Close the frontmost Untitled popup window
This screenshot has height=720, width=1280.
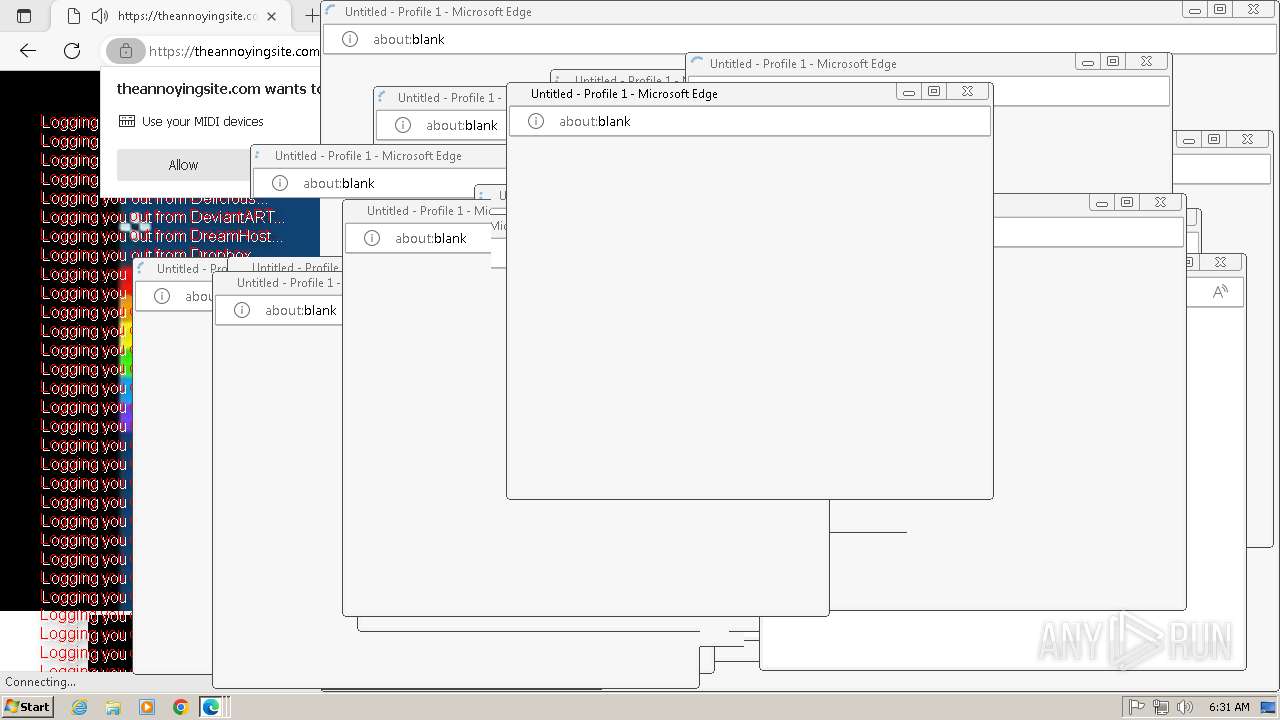967,91
